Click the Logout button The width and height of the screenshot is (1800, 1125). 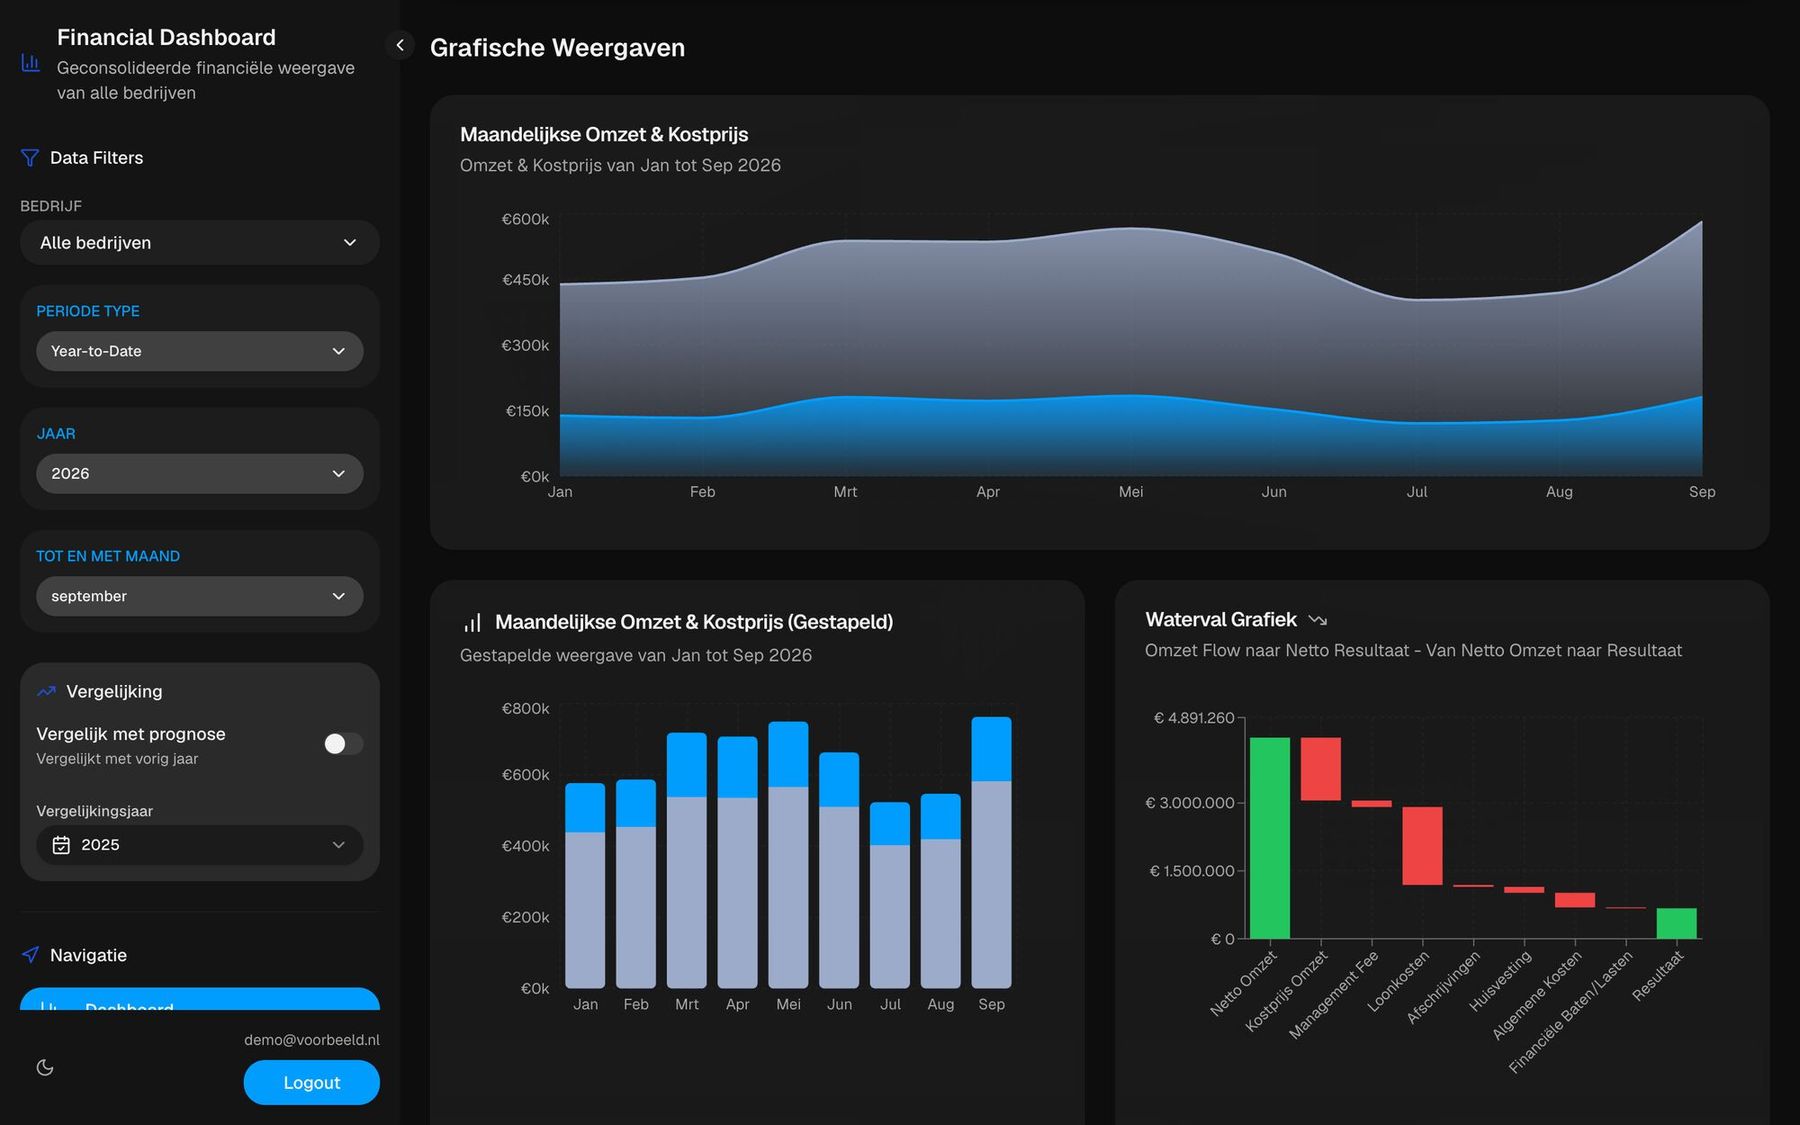pyautogui.click(x=311, y=1083)
